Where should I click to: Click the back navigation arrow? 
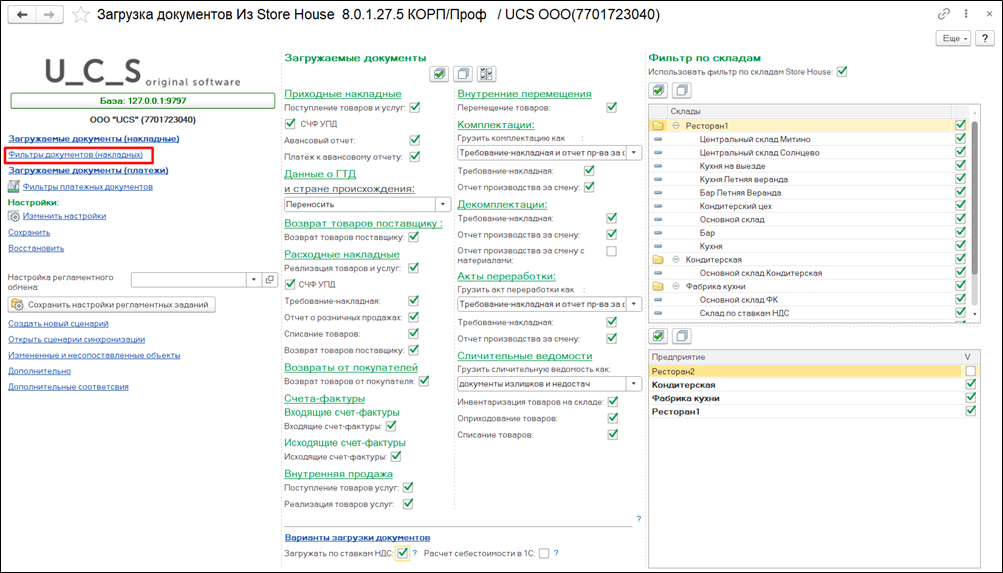[x=22, y=14]
